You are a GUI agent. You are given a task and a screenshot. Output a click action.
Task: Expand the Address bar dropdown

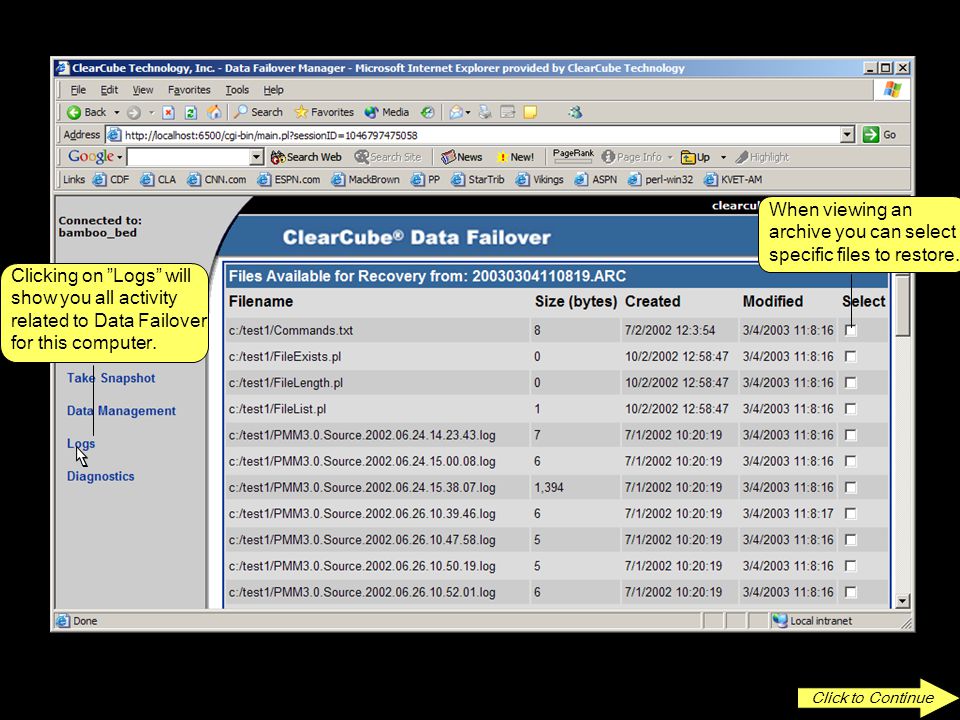click(847, 135)
